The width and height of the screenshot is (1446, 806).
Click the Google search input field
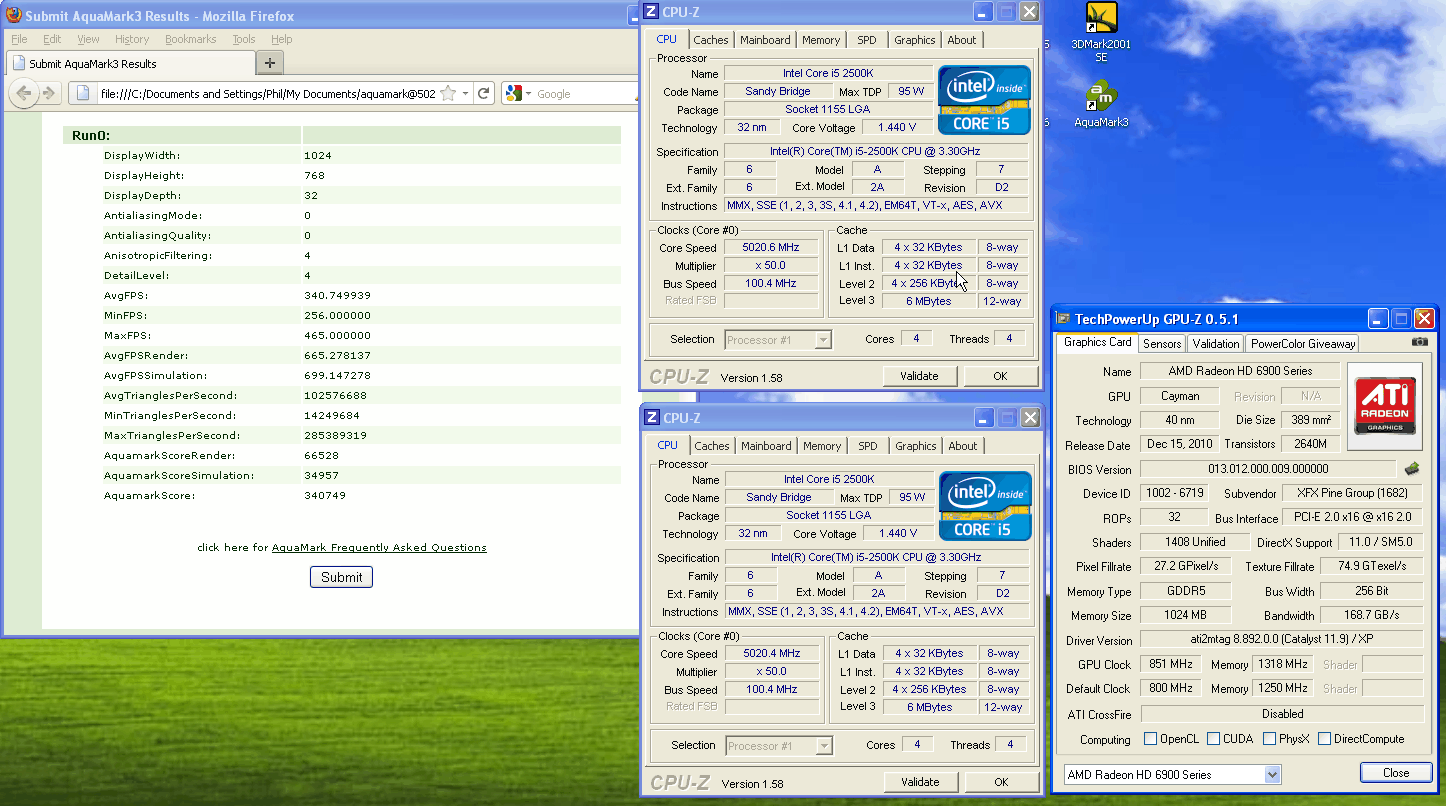click(x=585, y=93)
